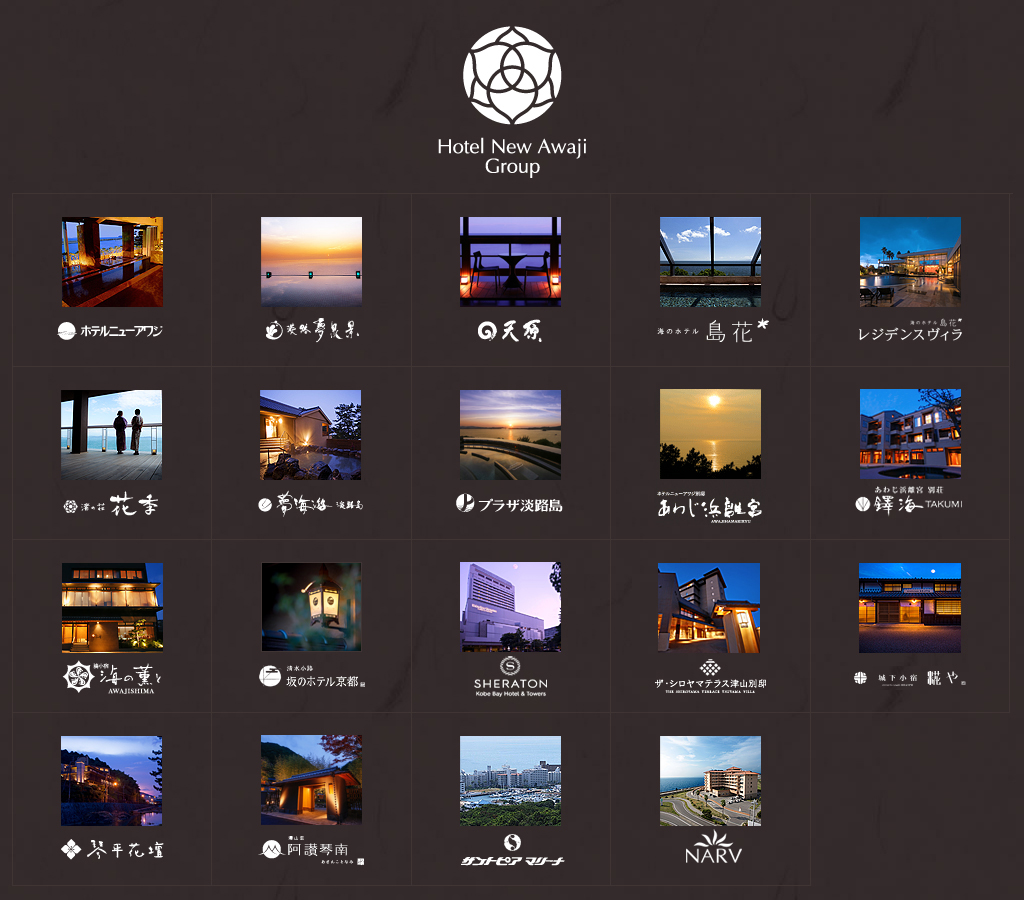Image resolution: width=1024 pixels, height=900 pixels.
Task: Click the 海のホテル 島花 logo
Action: coord(713,331)
